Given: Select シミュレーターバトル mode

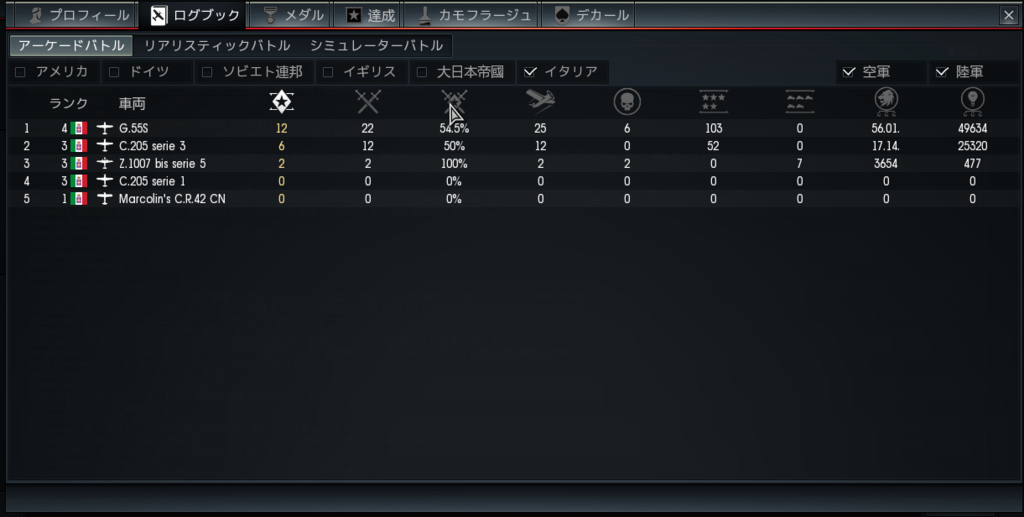Looking at the screenshot, I should point(377,46).
